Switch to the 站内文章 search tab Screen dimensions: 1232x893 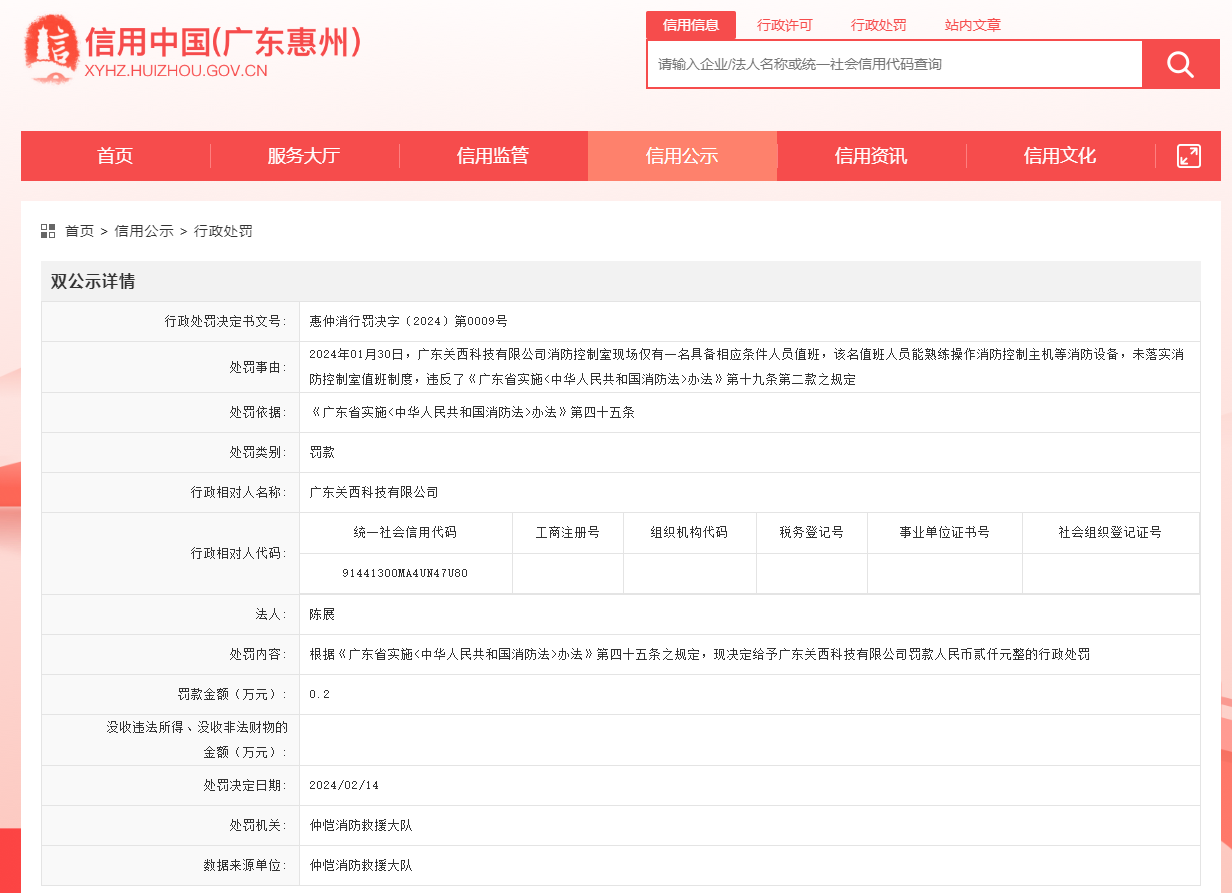point(973,26)
